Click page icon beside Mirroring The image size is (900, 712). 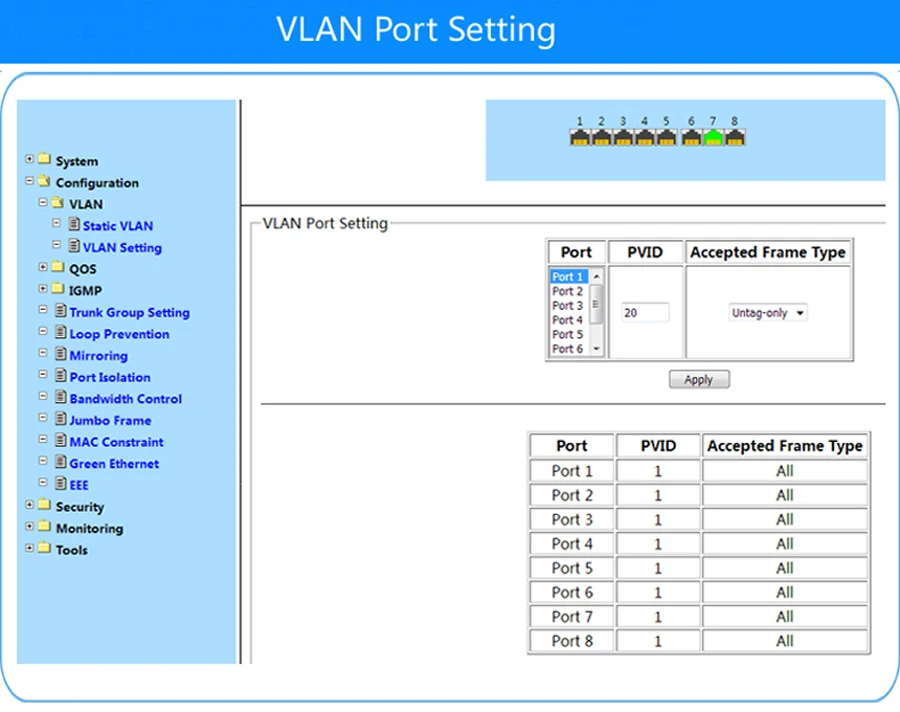click(61, 353)
